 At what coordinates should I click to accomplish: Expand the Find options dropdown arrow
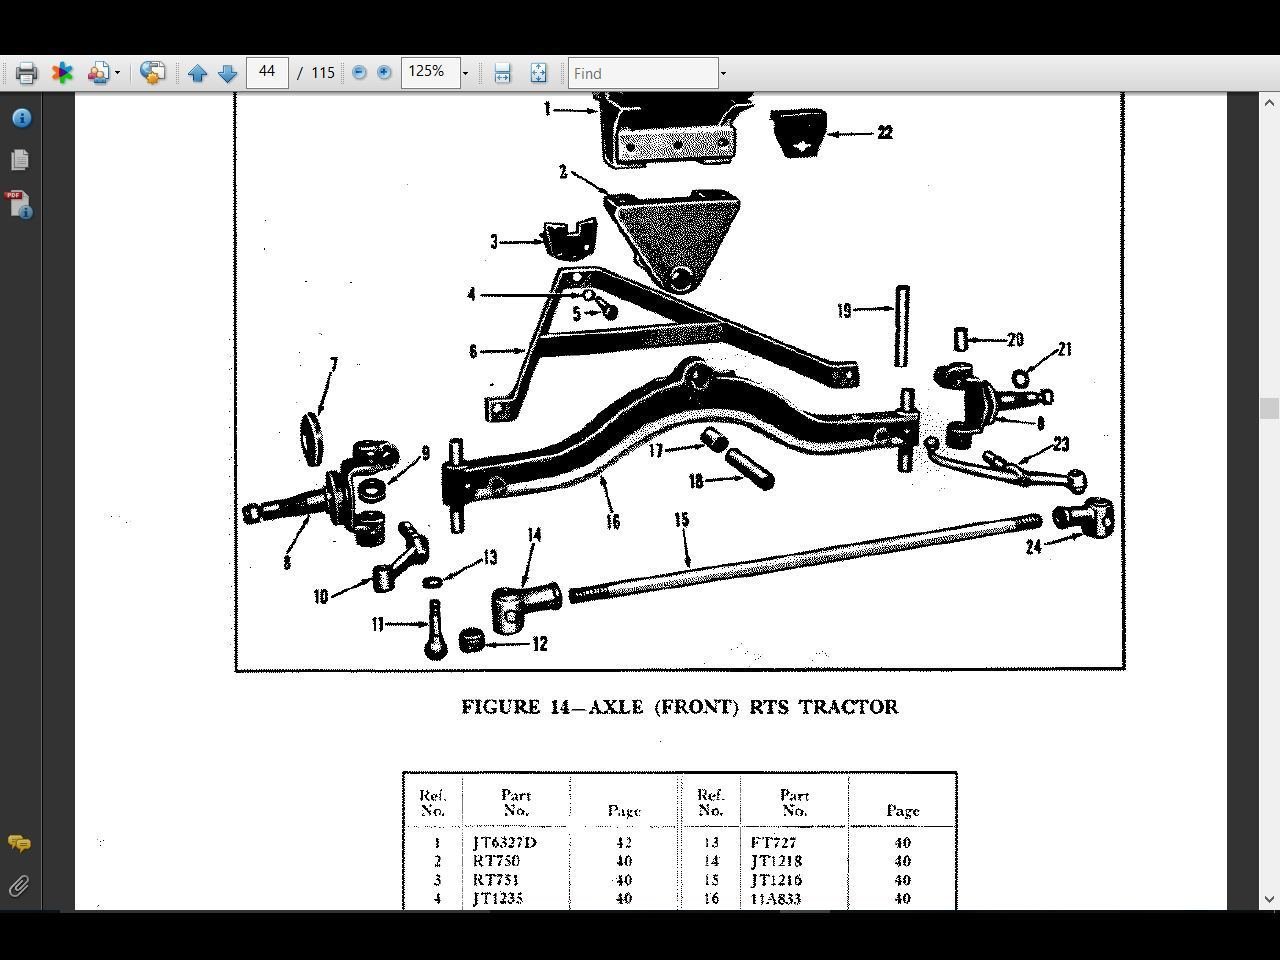pos(723,72)
